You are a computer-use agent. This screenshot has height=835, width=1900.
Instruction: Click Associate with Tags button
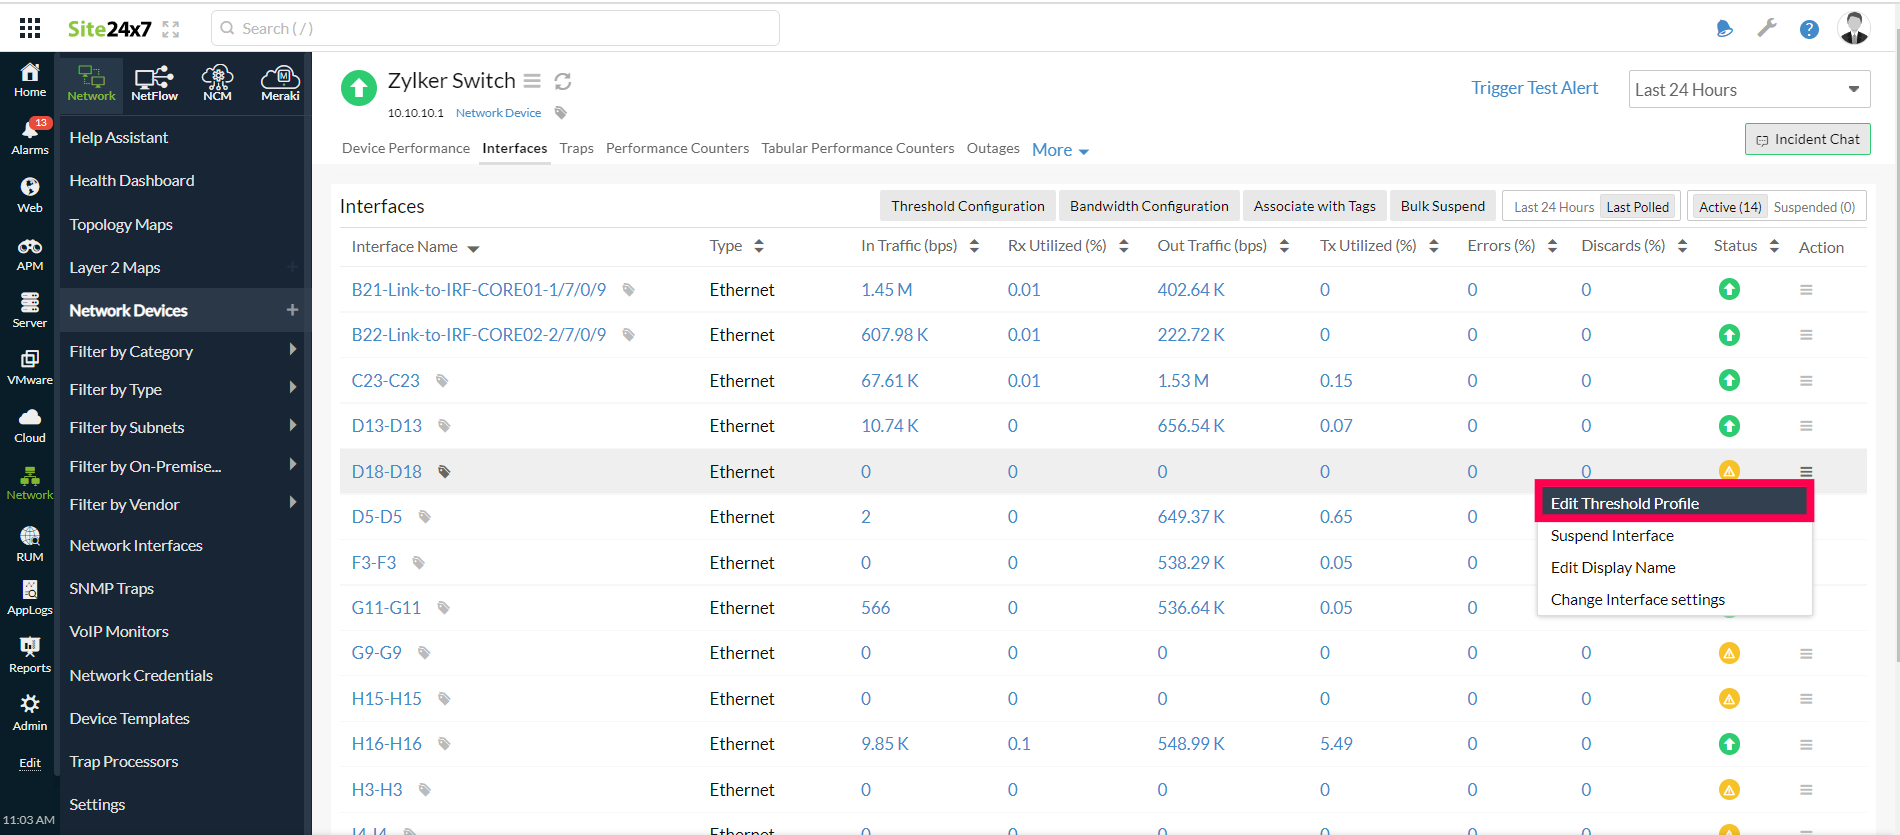pyautogui.click(x=1315, y=206)
